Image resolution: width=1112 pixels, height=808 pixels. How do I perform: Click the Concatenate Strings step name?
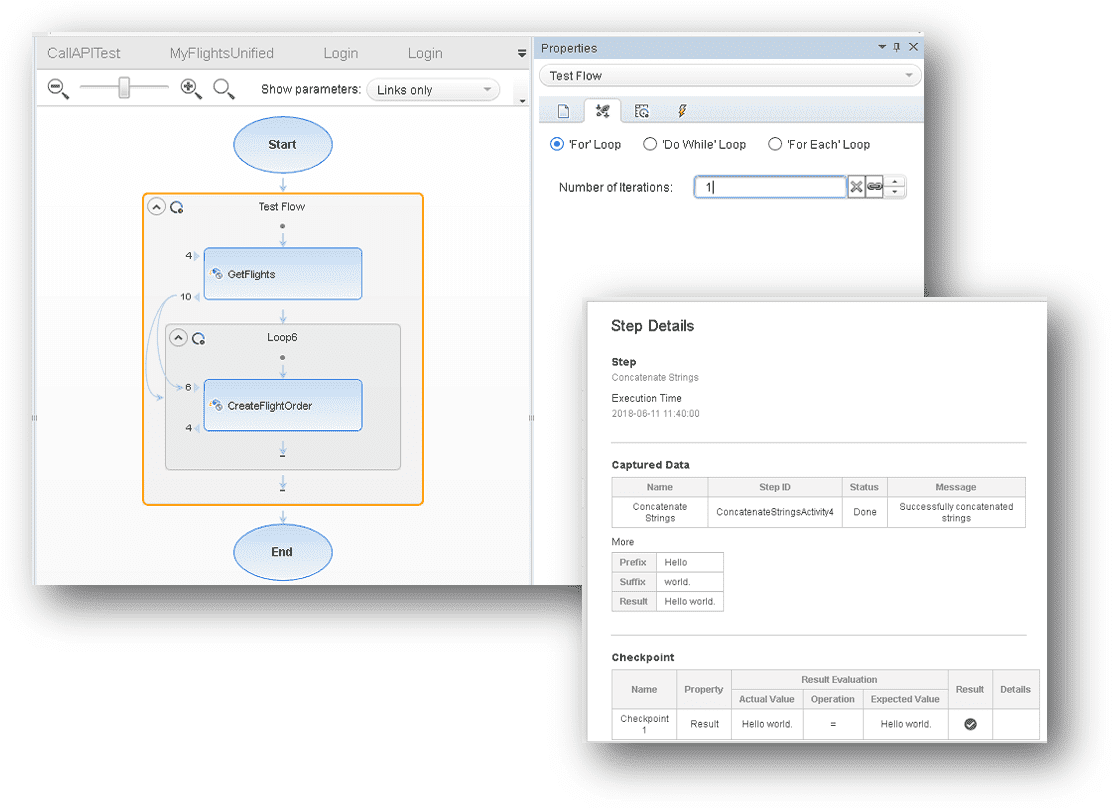tap(655, 377)
